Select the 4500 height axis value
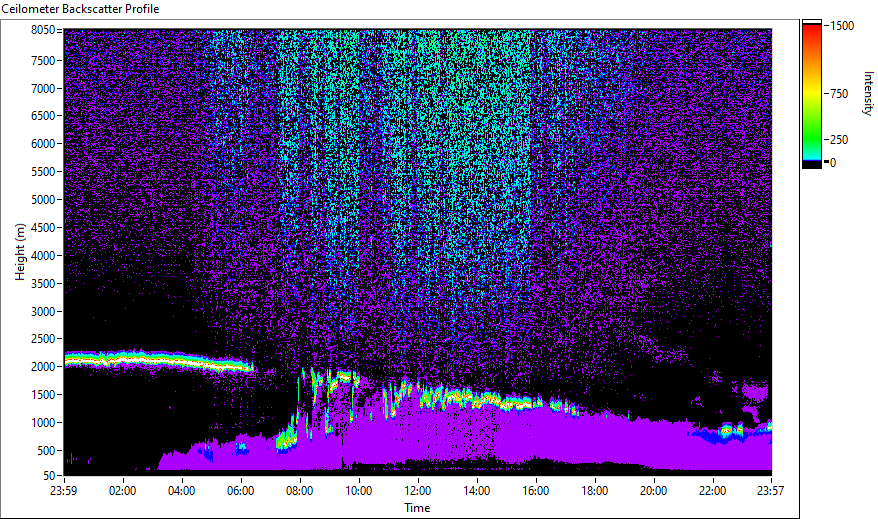This screenshot has height=519, width=878. (x=43, y=228)
